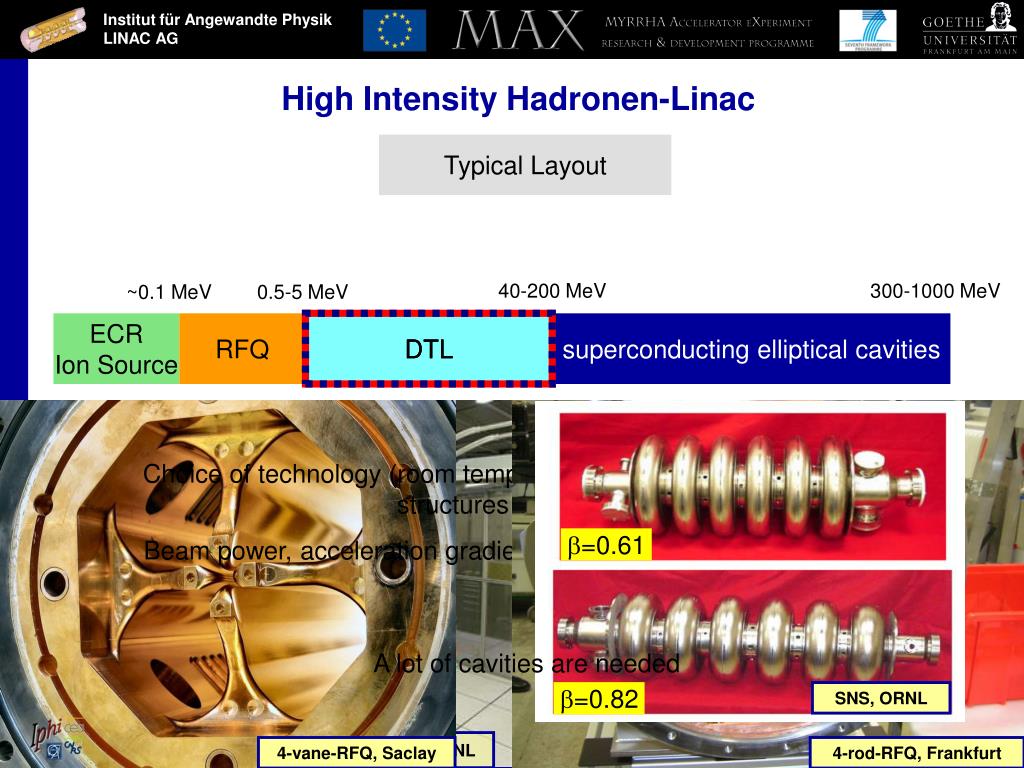Select the 'Institut für Angewandte Physik' header text
The image size is (1024, 768).
(x=217, y=20)
